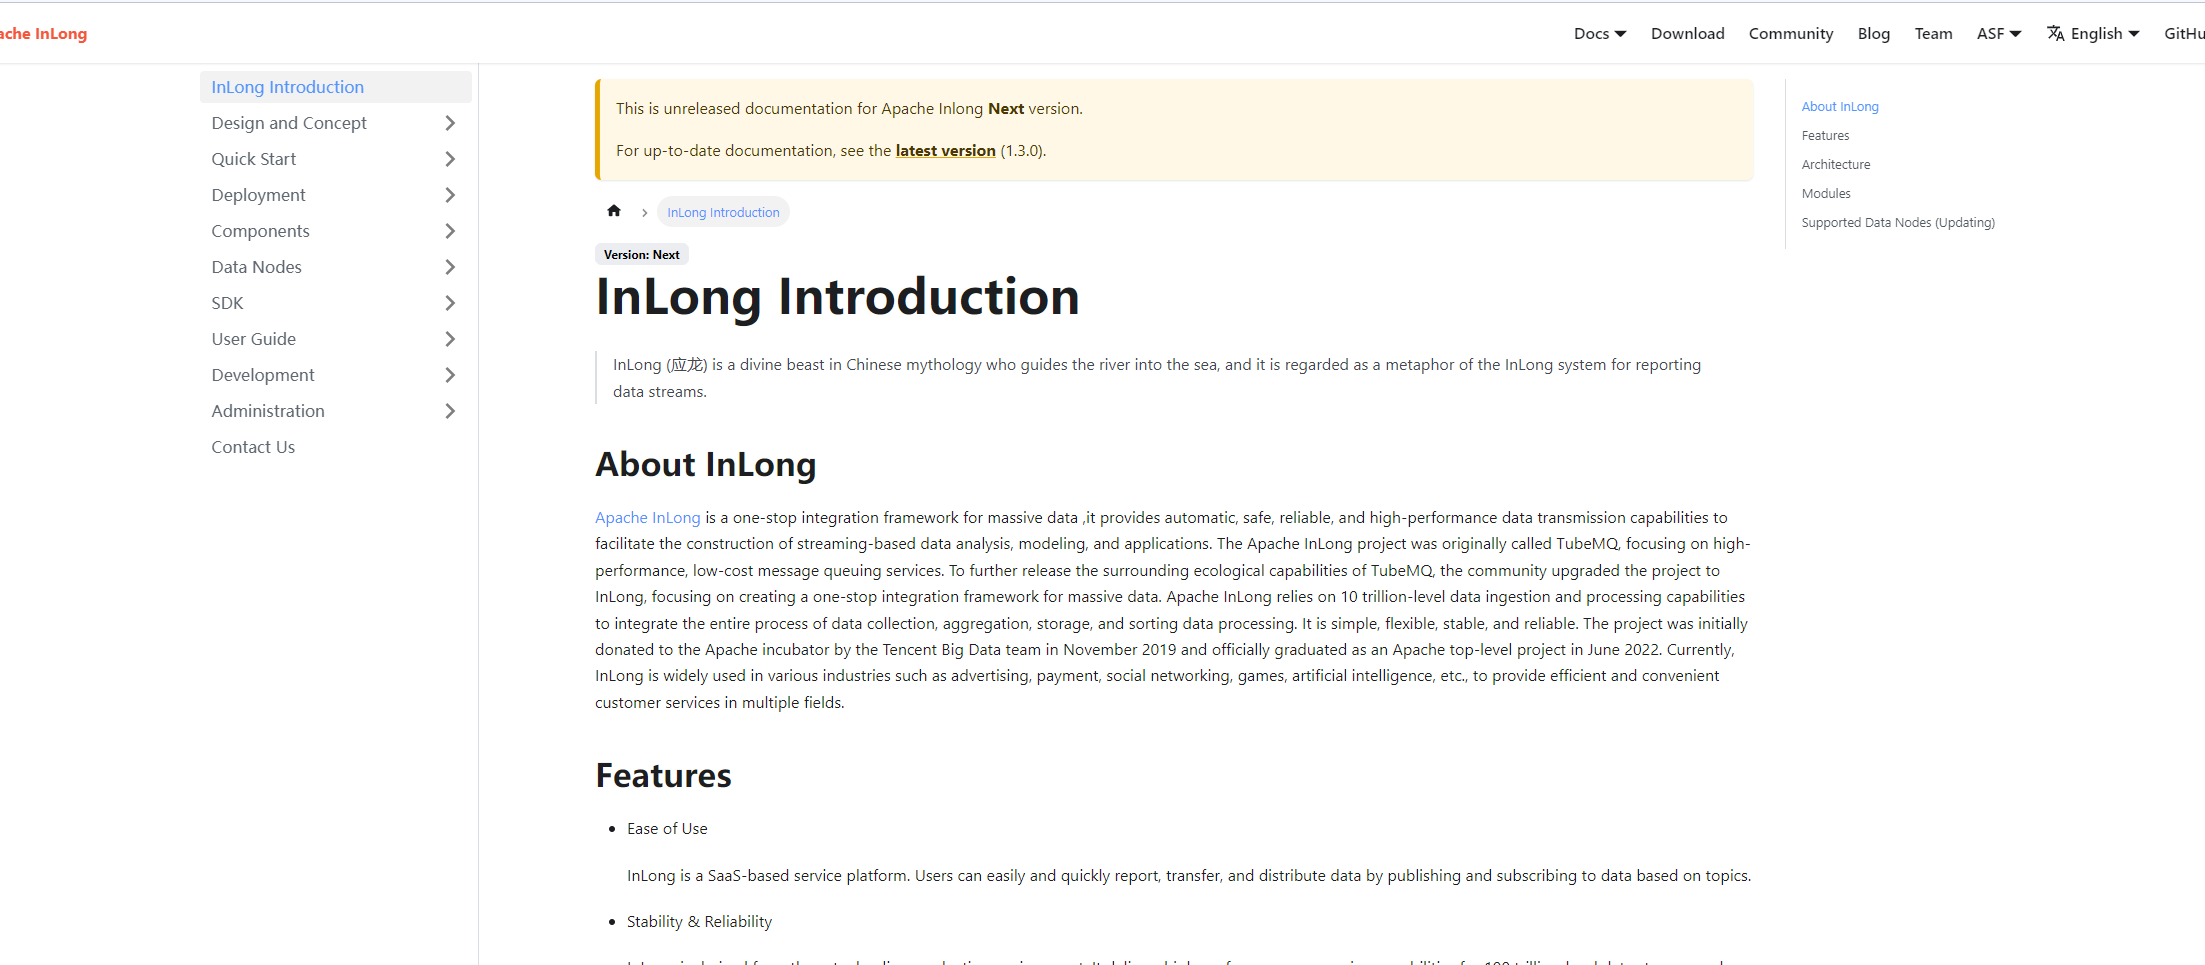Screen dimensions: 2205x965
Task: Open Design and Concept sidebar item
Action: [289, 123]
